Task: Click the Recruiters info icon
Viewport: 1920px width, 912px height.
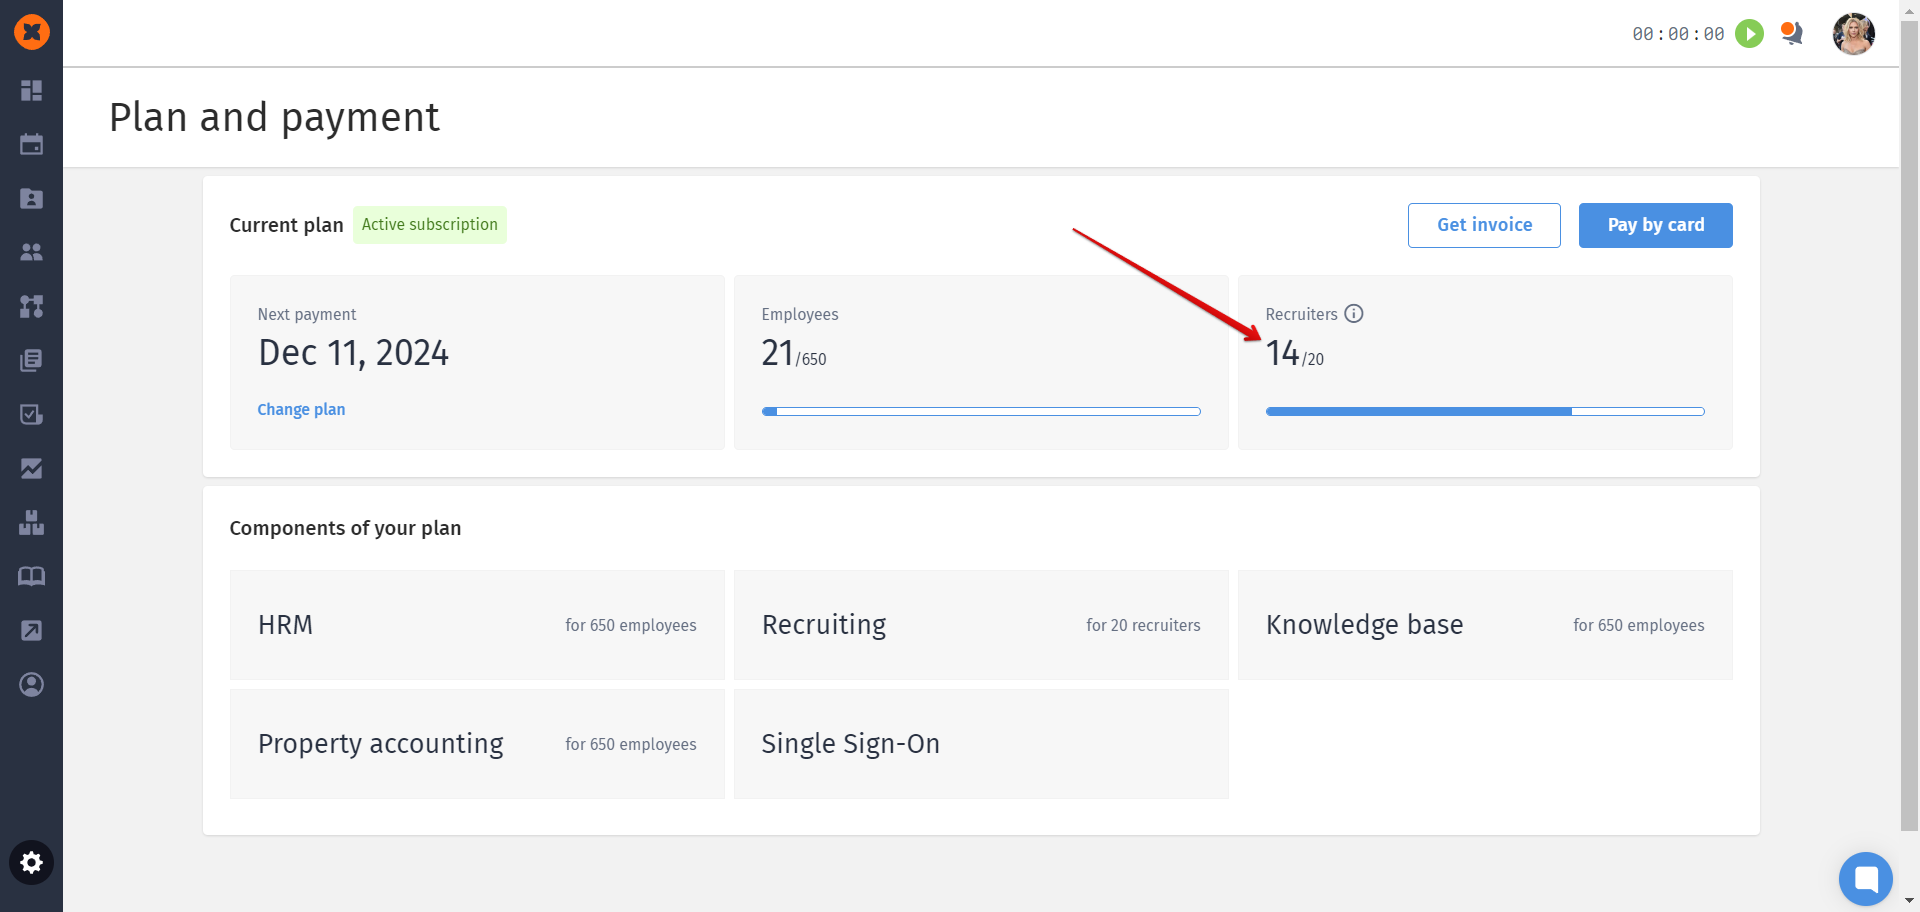Action: pos(1354,314)
